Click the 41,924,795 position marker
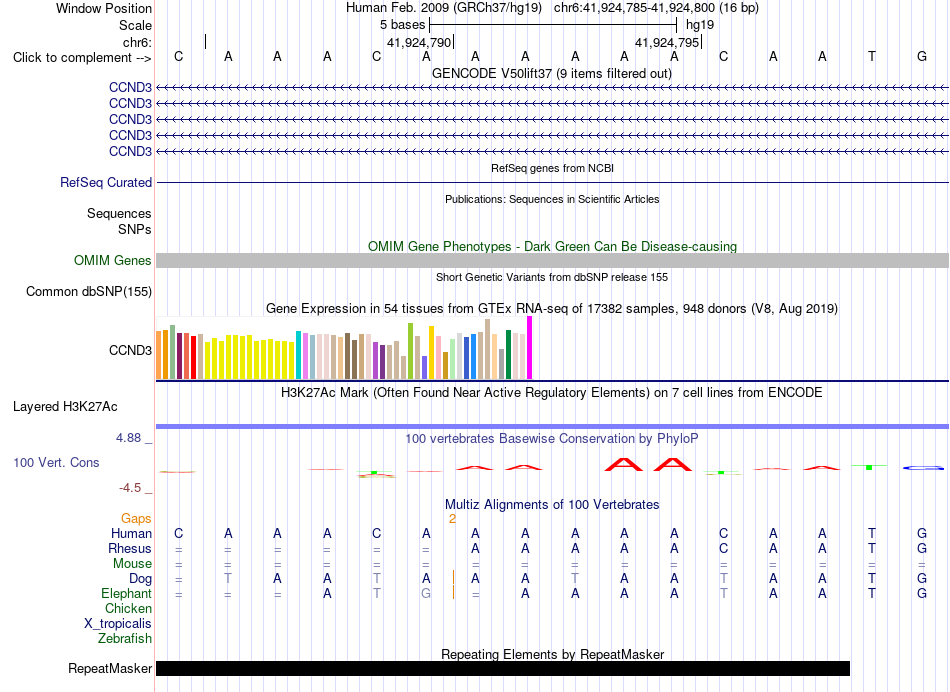This screenshot has width=950, height=692. pyautogui.click(x=667, y=42)
